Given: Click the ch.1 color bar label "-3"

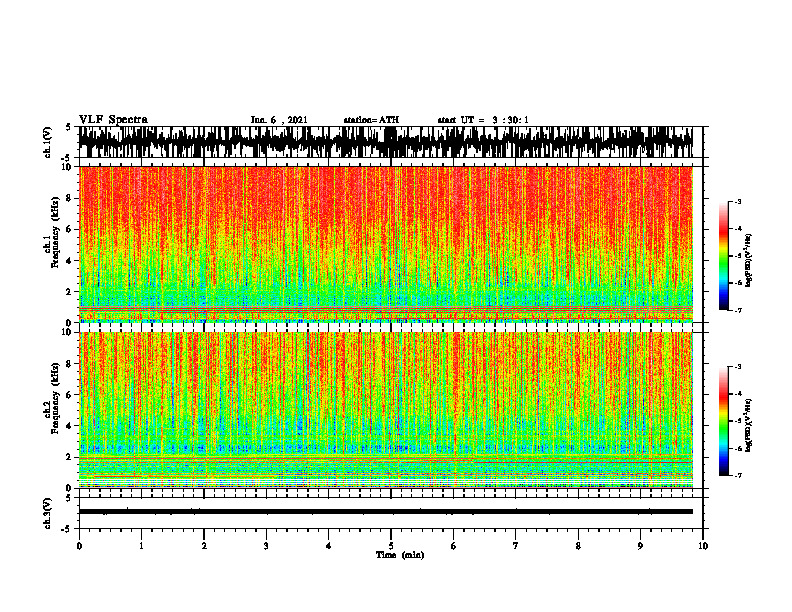Looking at the screenshot, I should (x=738, y=201).
